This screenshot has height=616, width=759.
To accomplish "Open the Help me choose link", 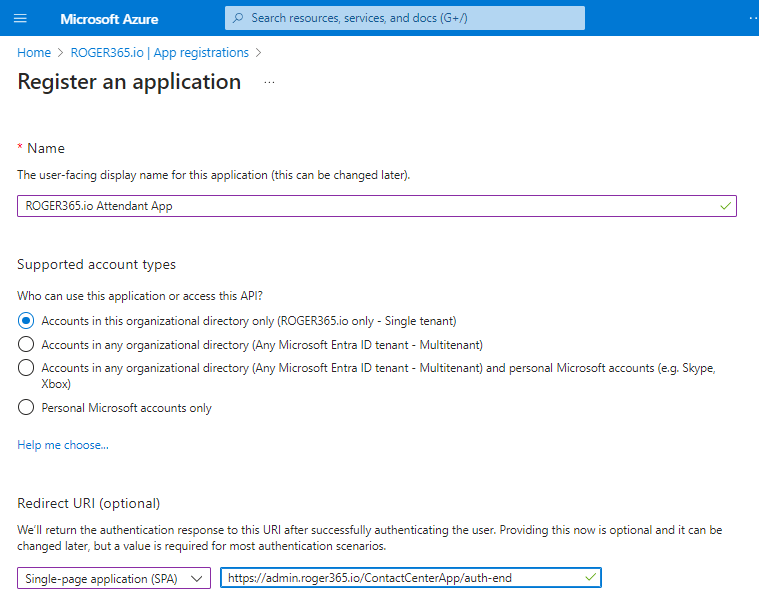I will click(x=63, y=445).
